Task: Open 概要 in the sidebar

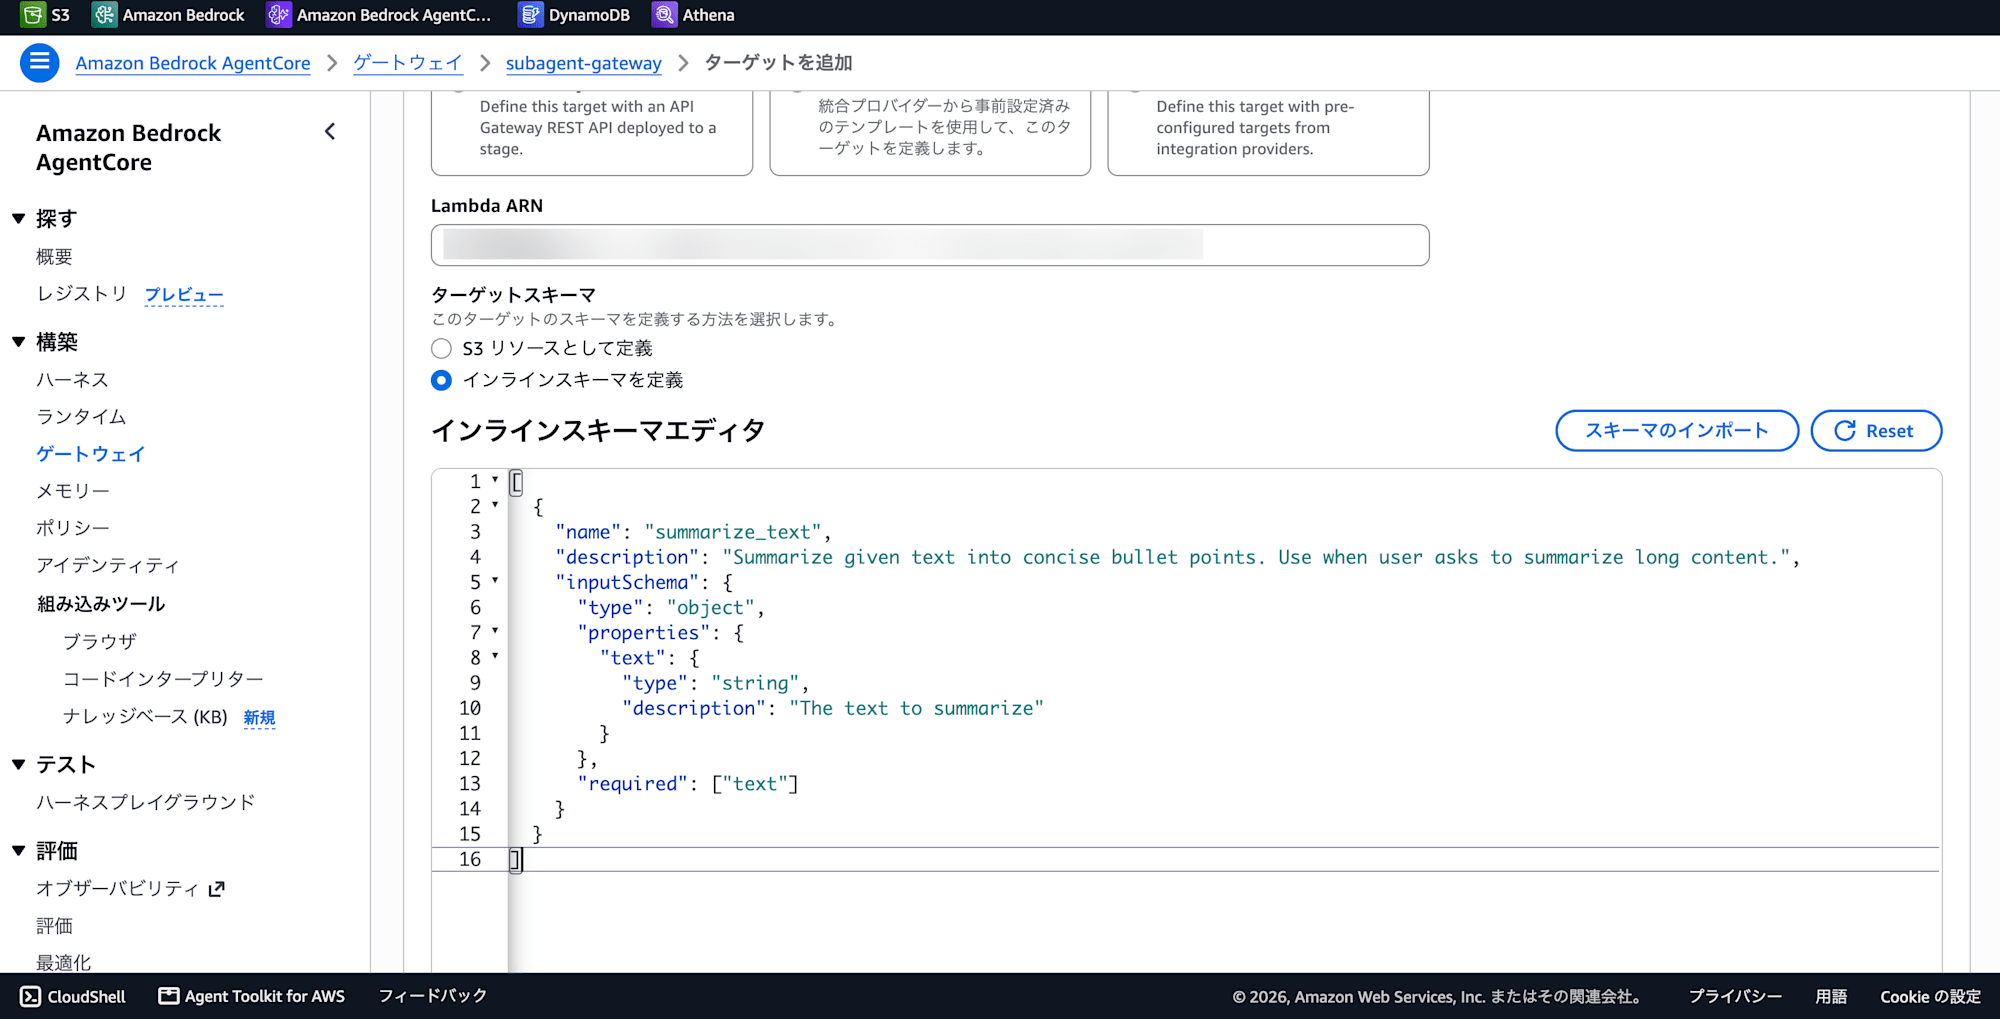Action: 54,257
